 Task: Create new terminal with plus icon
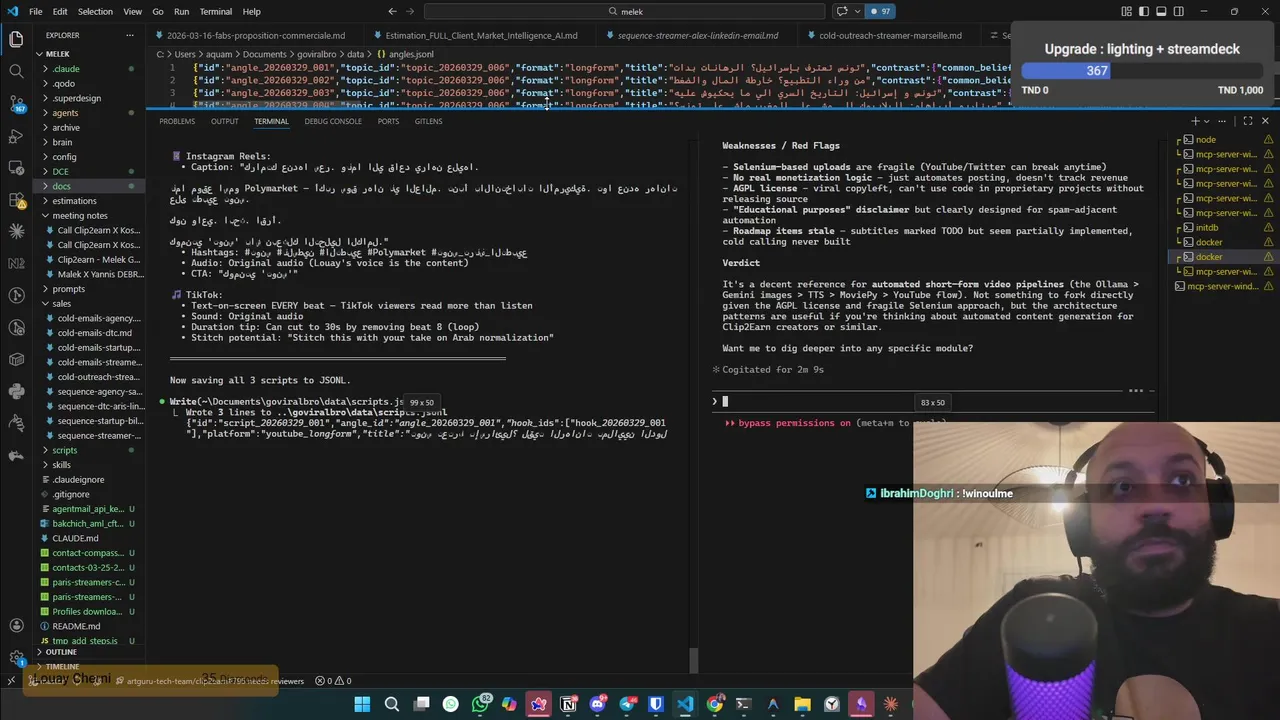coord(1194,121)
